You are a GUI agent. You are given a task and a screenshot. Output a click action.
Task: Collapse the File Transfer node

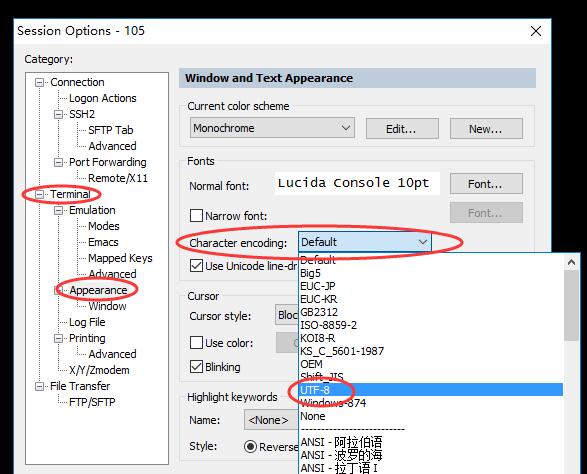(39, 386)
